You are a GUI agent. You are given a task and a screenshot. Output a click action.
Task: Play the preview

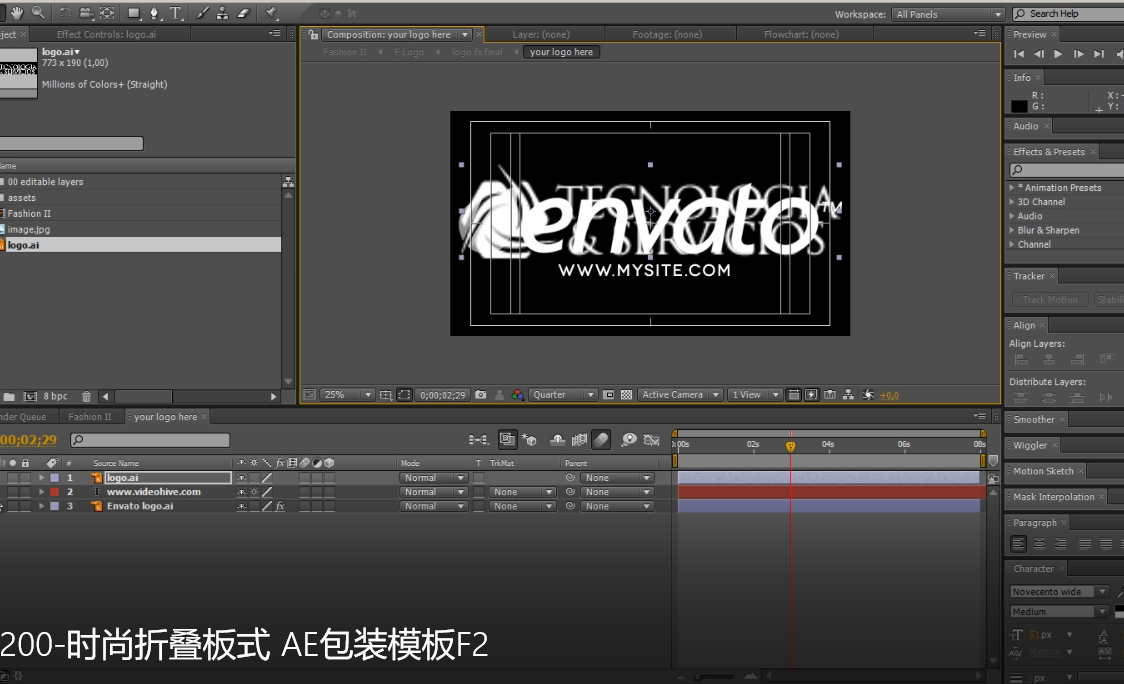1058,54
